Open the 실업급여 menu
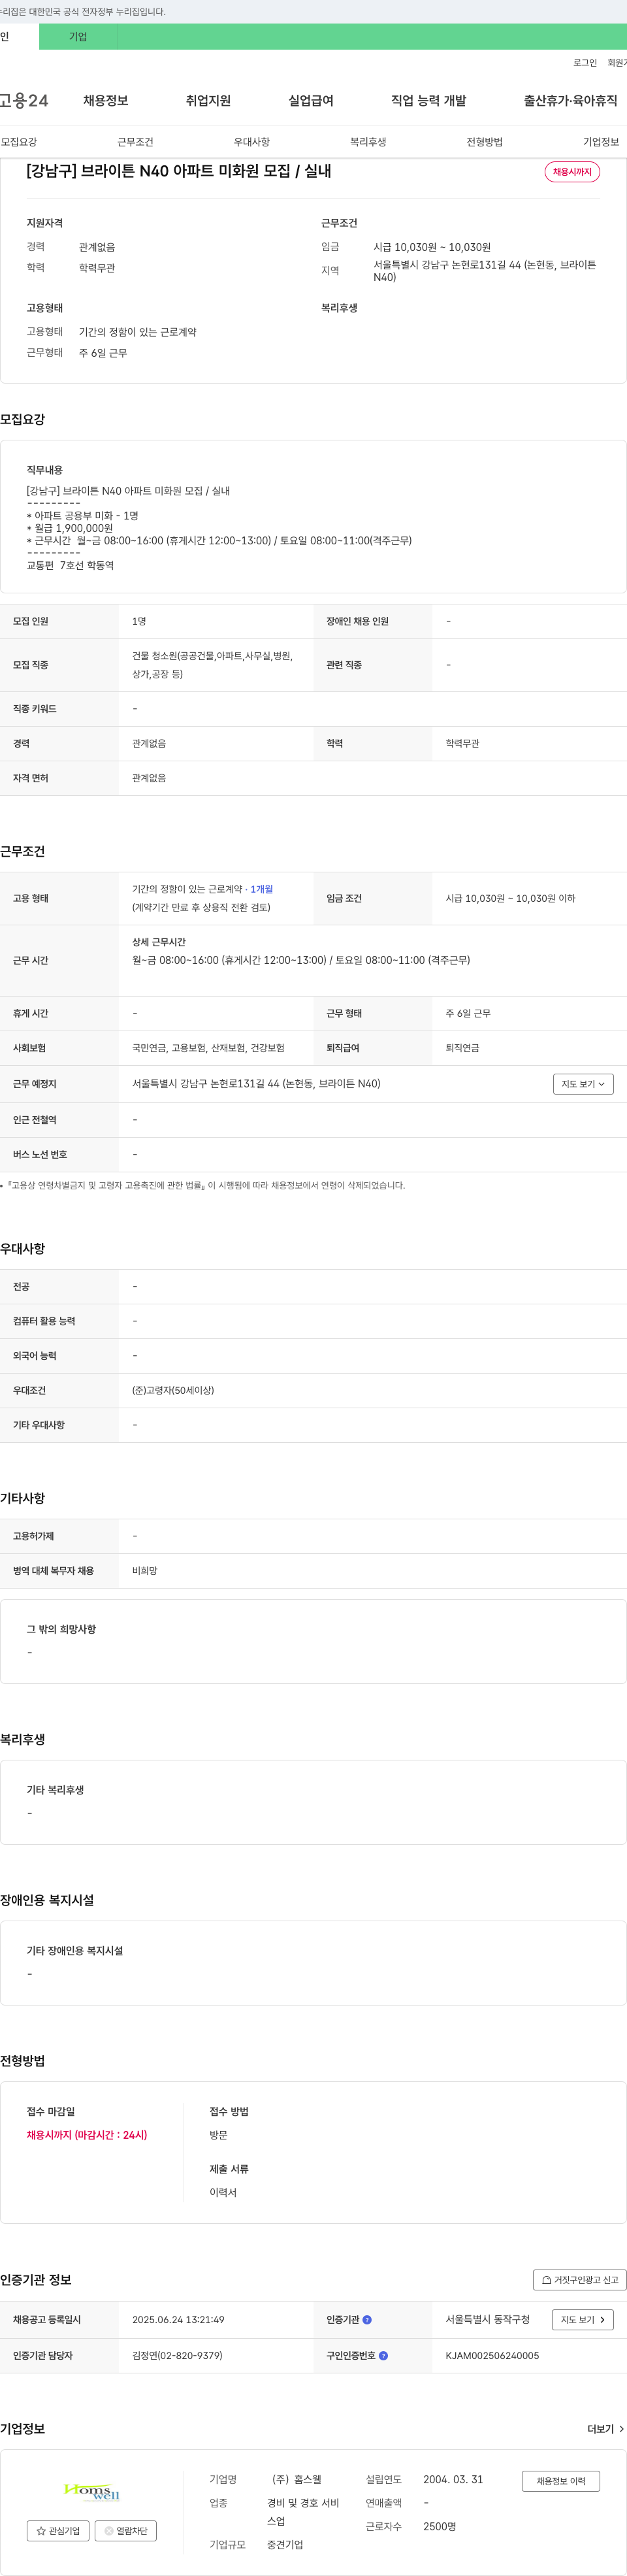This screenshot has height=2576, width=627. point(311,101)
